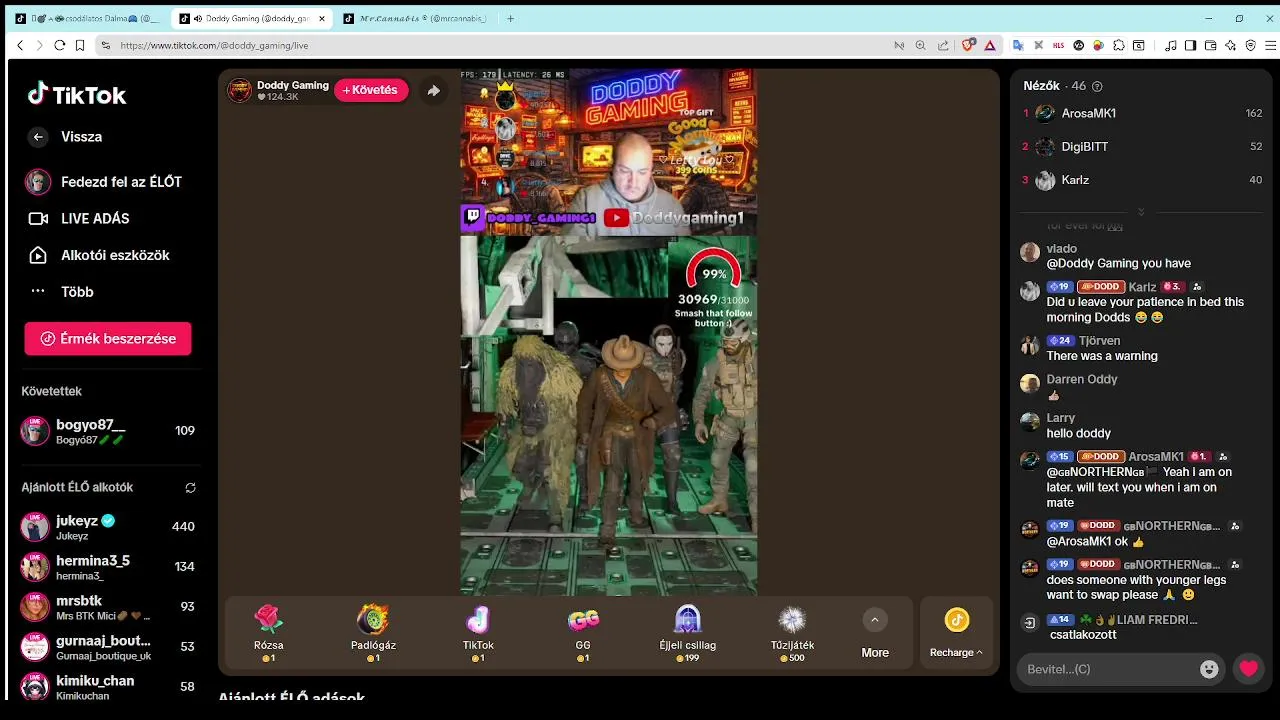Image resolution: width=1280 pixels, height=720 pixels.
Task: Click the Követés follow button
Action: (x=371, y=90)
